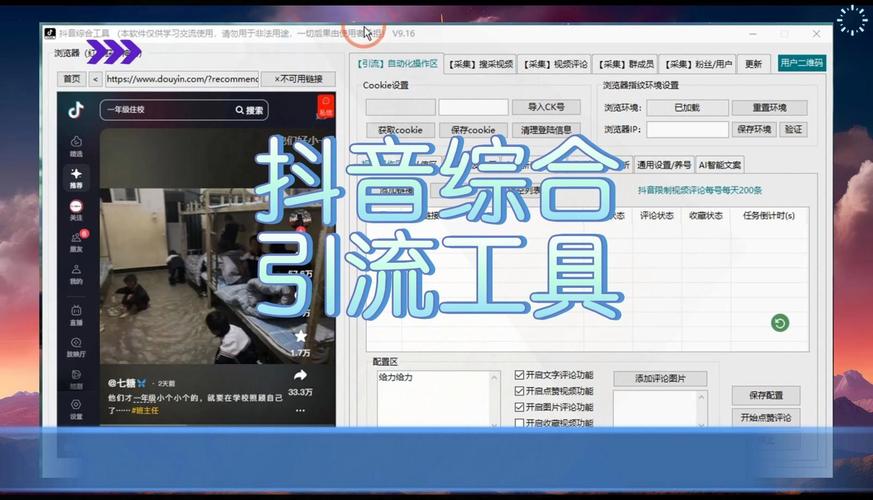Toggle 开启图片评论功能 checkbox
Viewport: 873px width, 500px height.
(519, 407)
